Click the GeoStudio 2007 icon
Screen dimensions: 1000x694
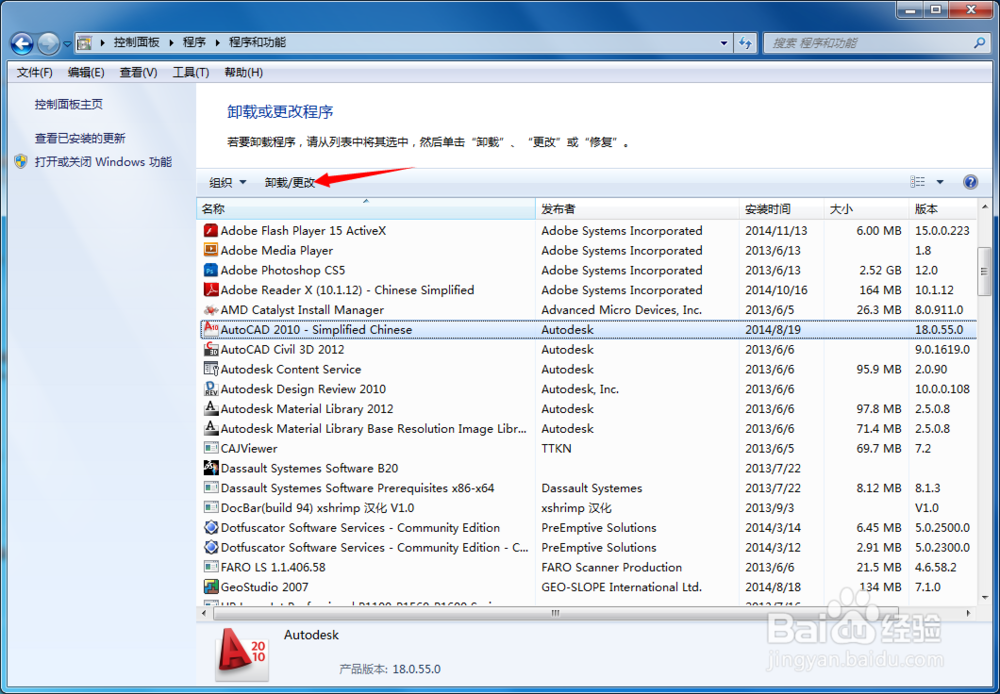[210, 586]
